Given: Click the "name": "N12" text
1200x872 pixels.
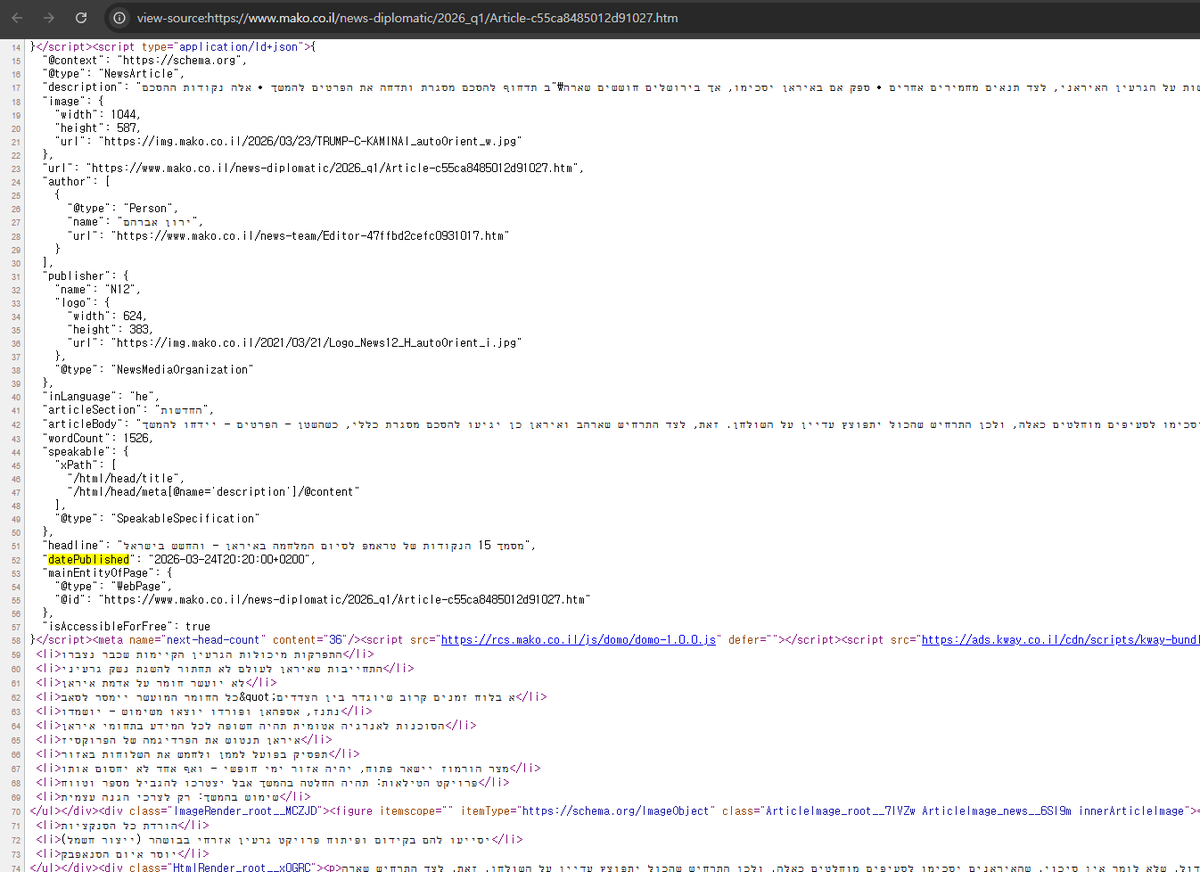Looking at the screenshot, I should click(x=100, y=290).
